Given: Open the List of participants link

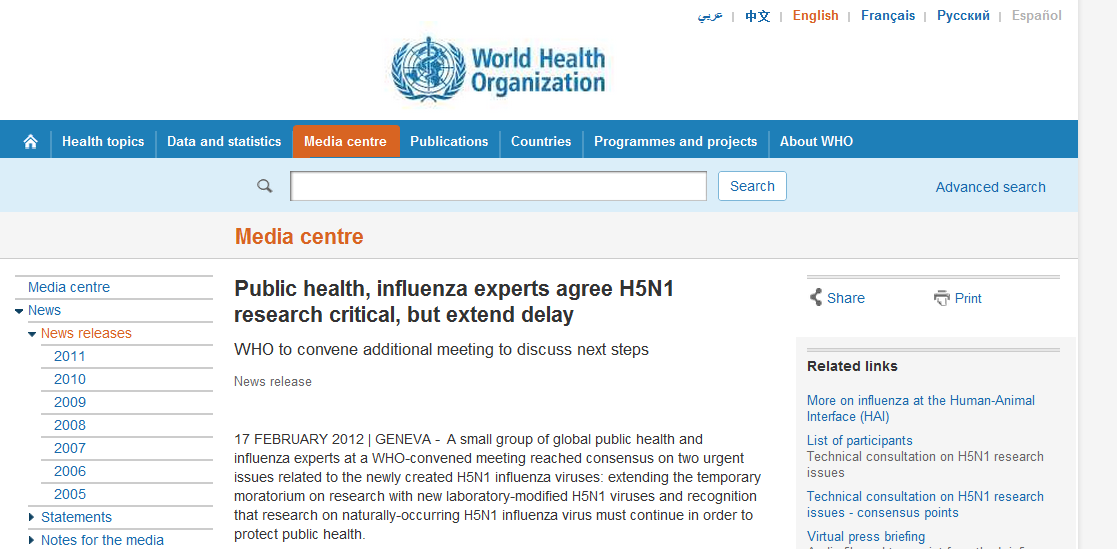Looking at the screenshot, I should click(x=859, y=441).
